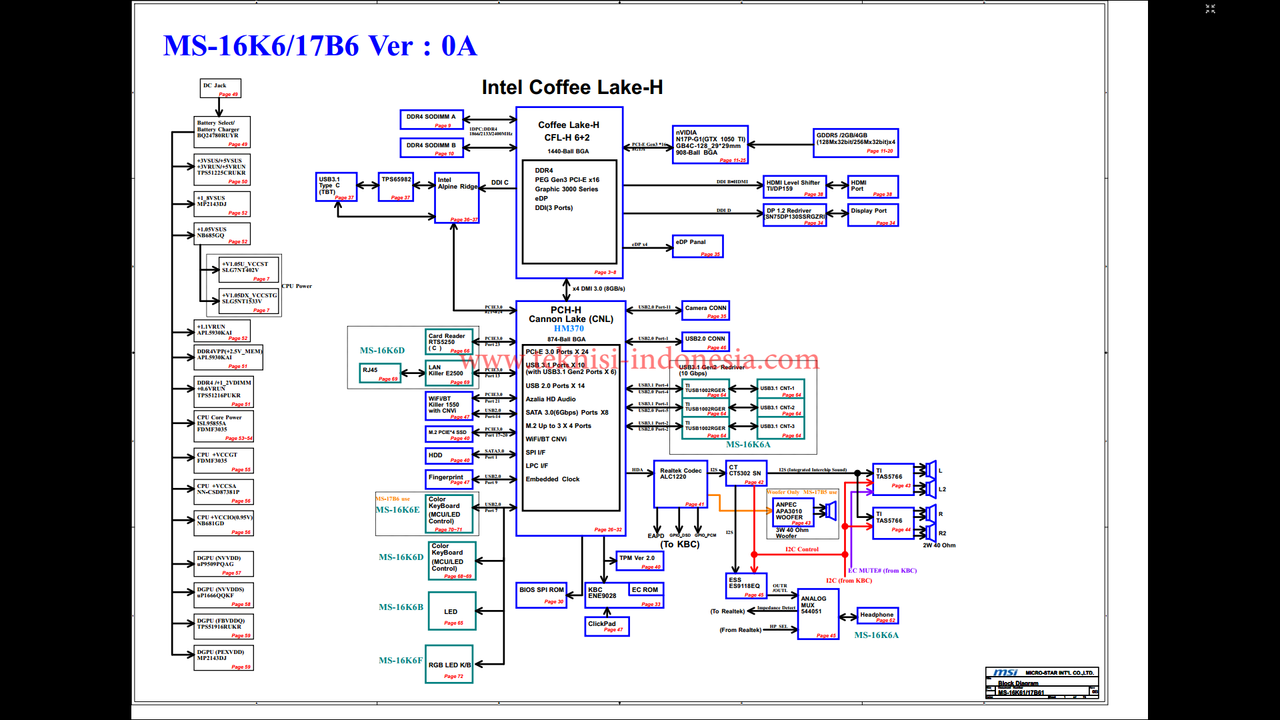The height and width of the screenshot is (720, 1280).
Task: Click the MS-16K6B LED block
Action: (451, 611)
